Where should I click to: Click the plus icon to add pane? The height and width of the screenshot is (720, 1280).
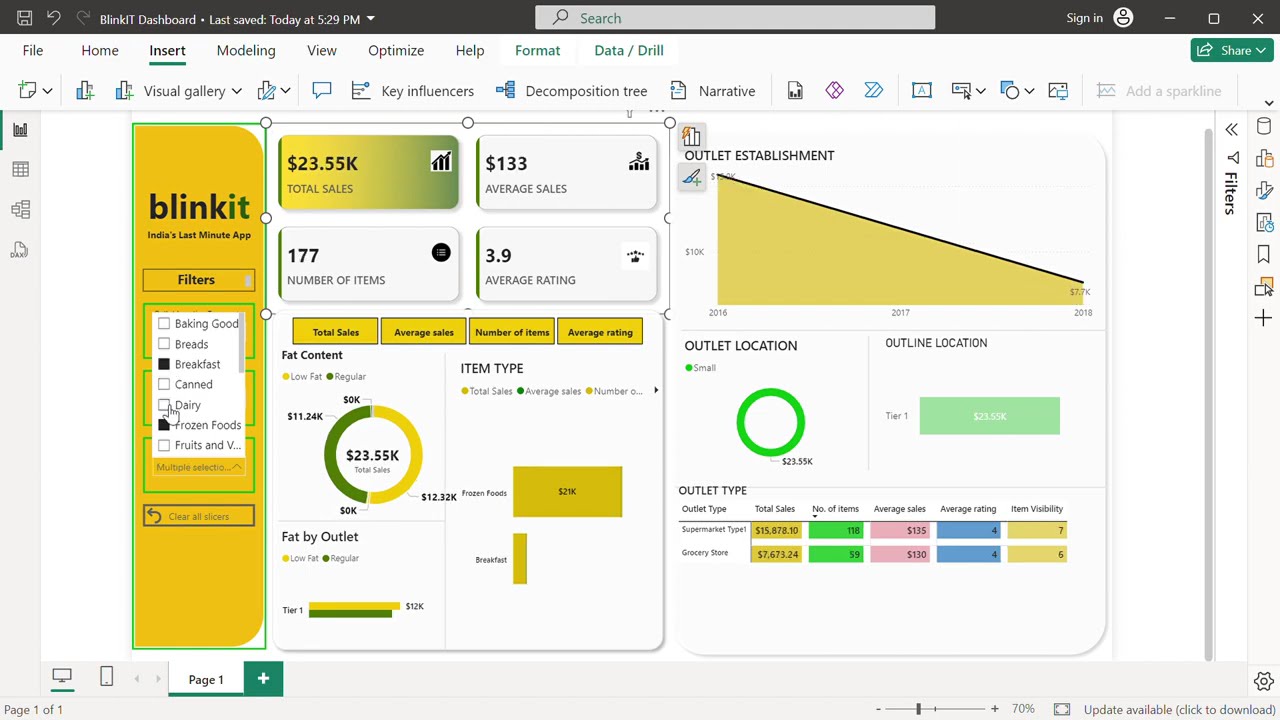point(1264,319)
